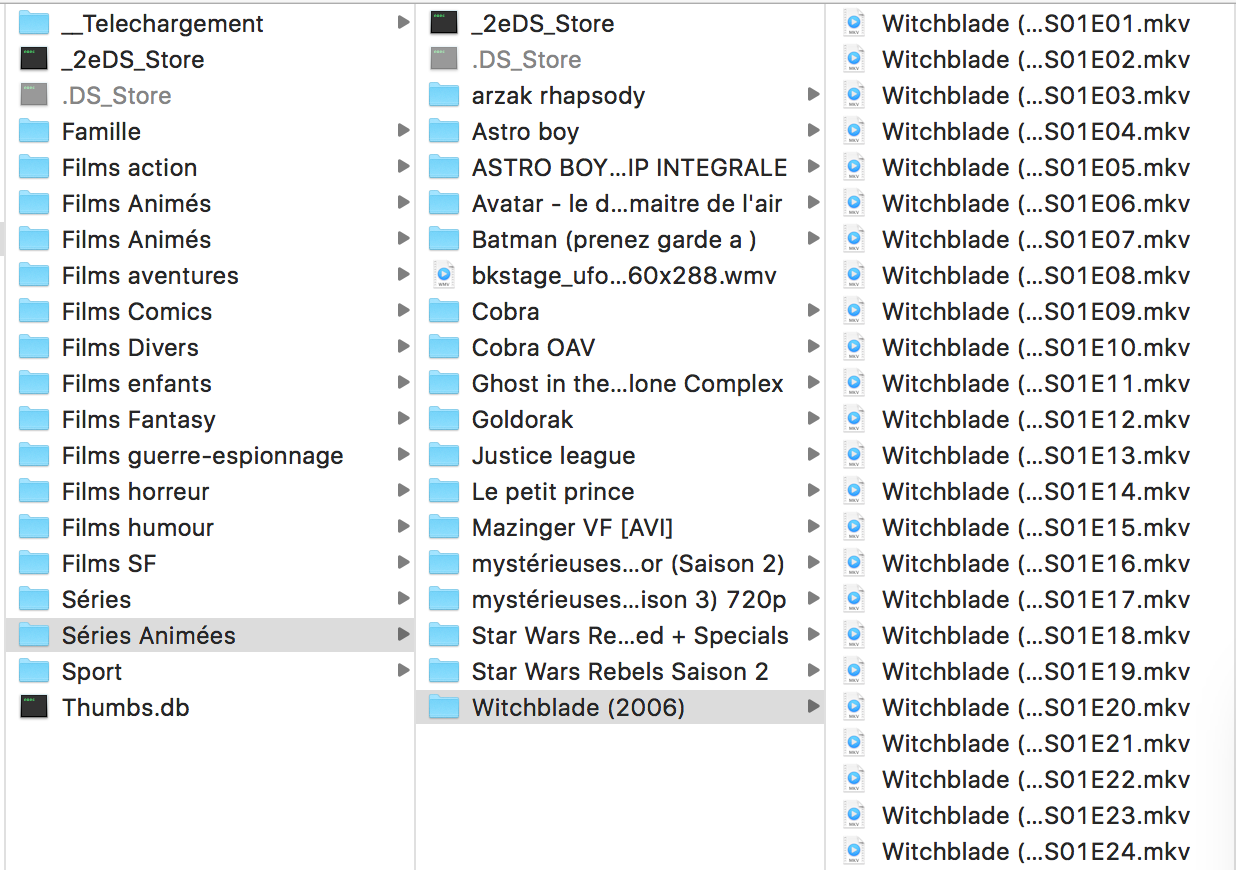The height and width of the screenshot is (870, 1236).
Task: Select the ASTRO BOY...IP INTEGRALE folder name
Action: click(630, 168)
